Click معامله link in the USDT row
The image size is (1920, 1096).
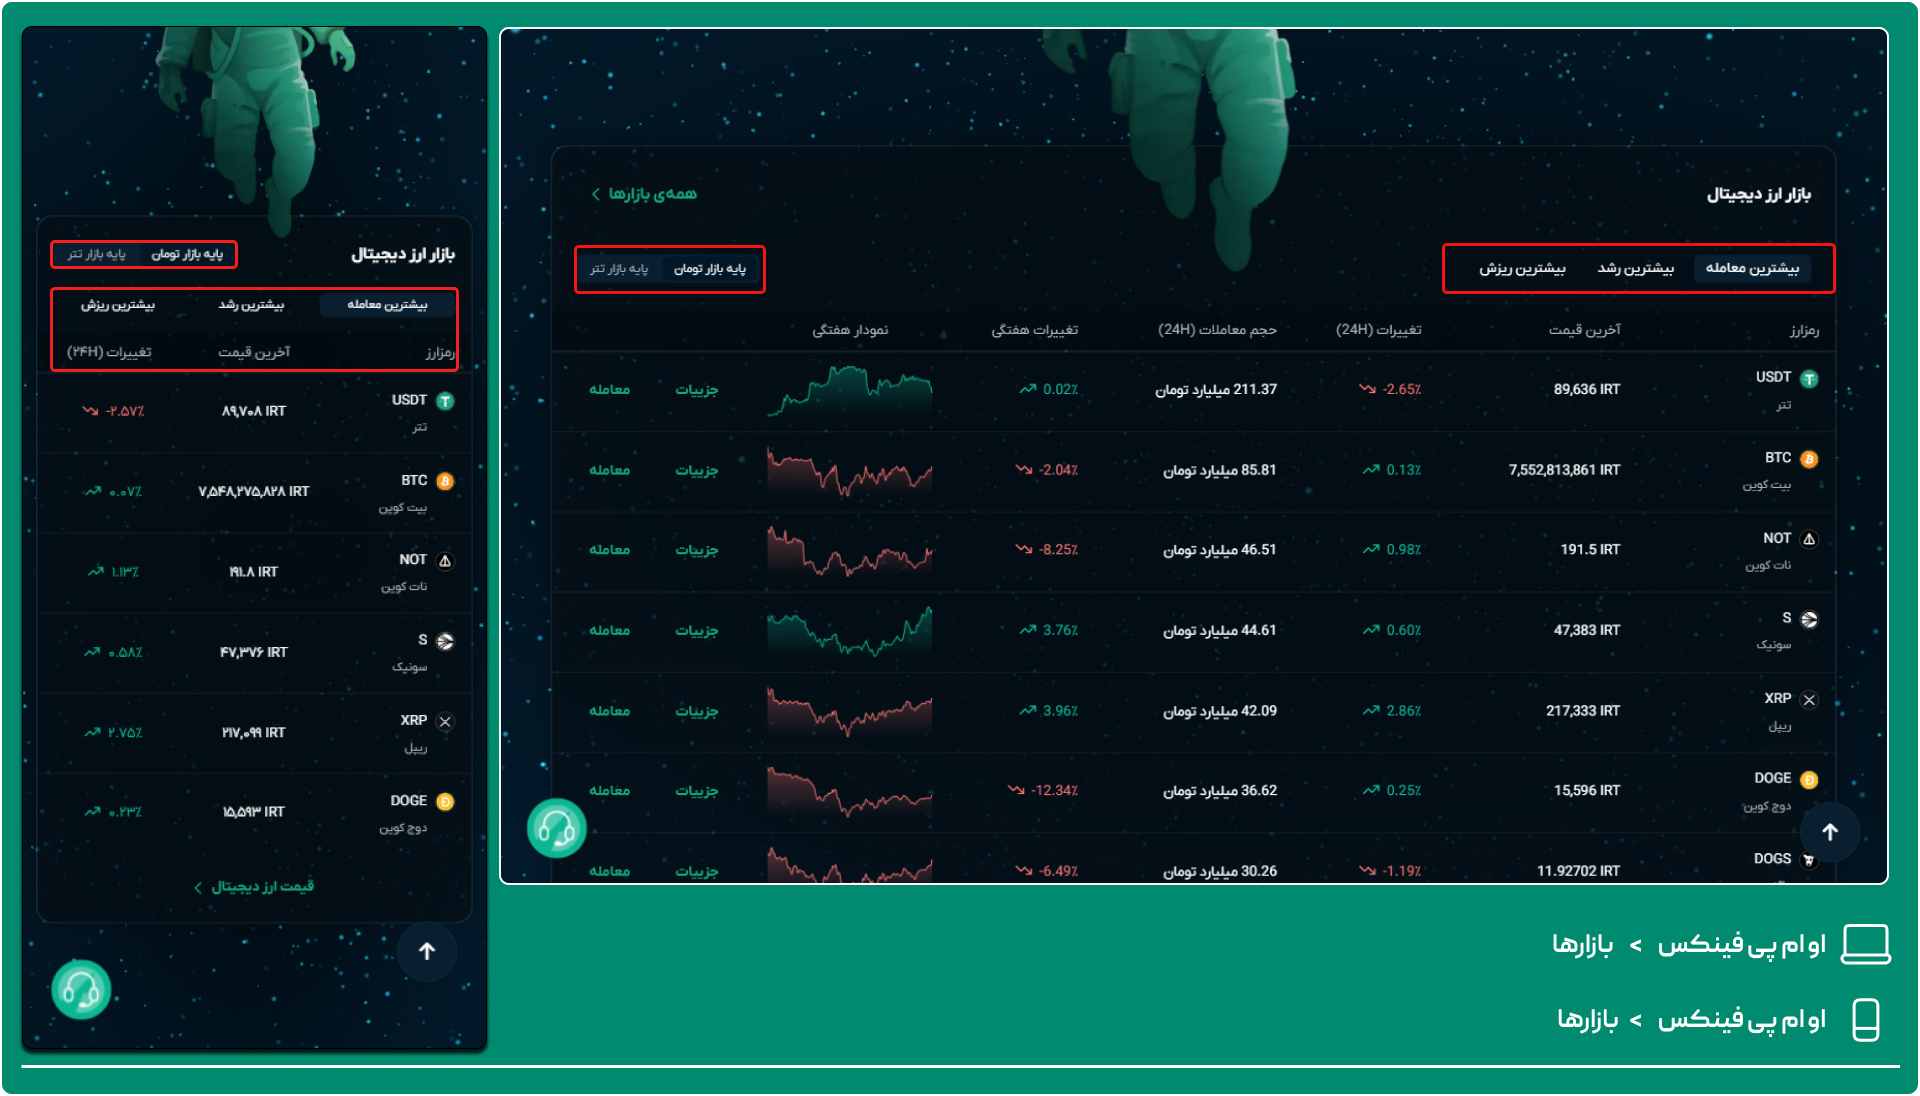tap(609, 390)
